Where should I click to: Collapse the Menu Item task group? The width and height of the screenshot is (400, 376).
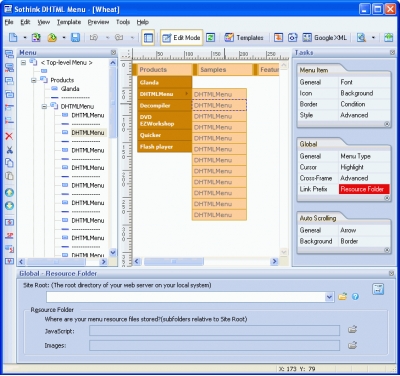tap(387, 124)
